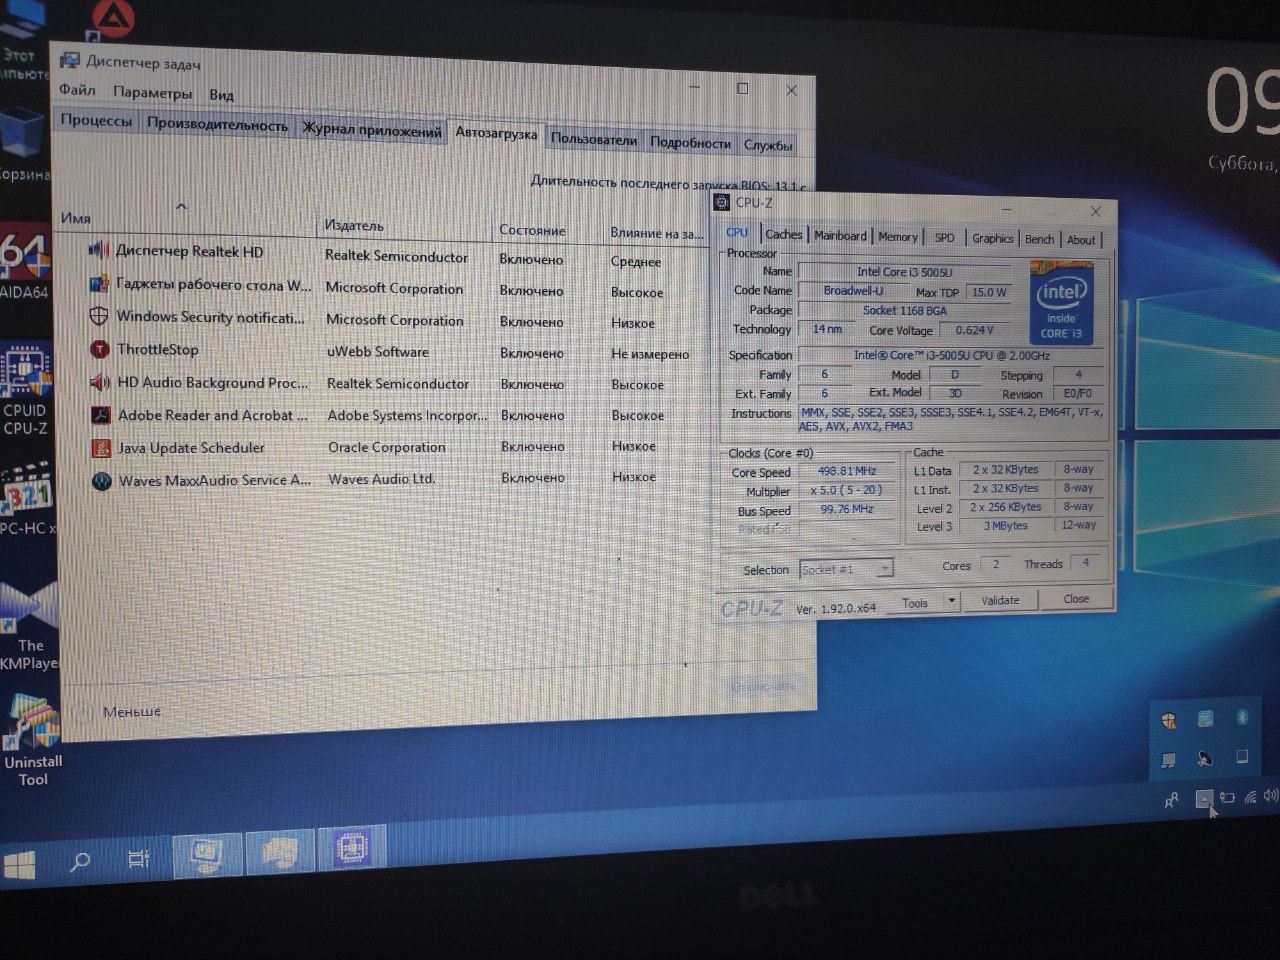The image size is (1280, 960).
Task: Click the battery power tray icon
Action: pos(1226,798)
